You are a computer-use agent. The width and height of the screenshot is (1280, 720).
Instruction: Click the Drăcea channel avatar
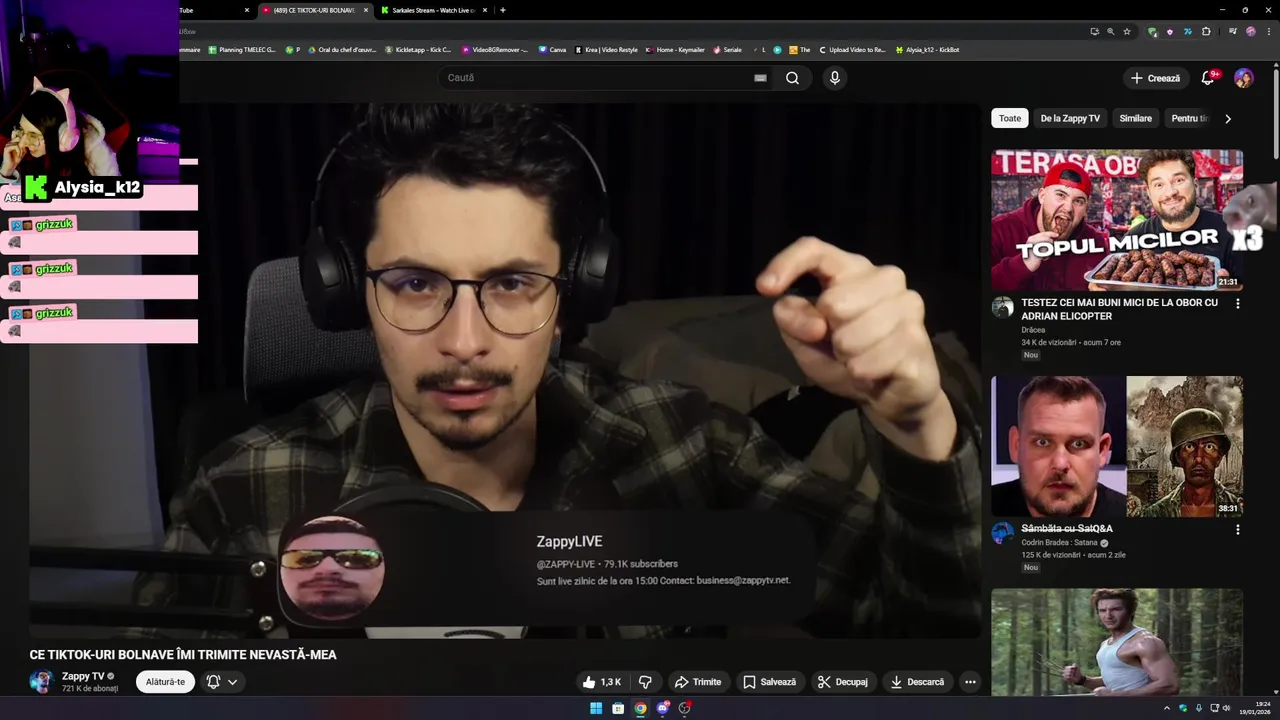click(1002, 307)
